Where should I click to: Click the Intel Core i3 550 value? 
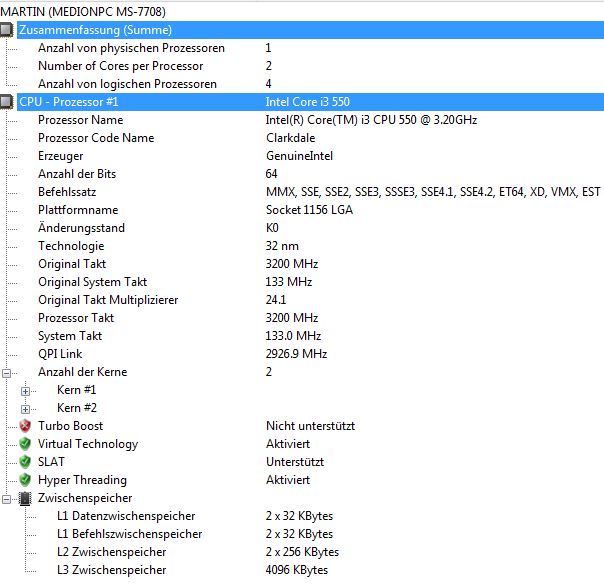[307, 102]
